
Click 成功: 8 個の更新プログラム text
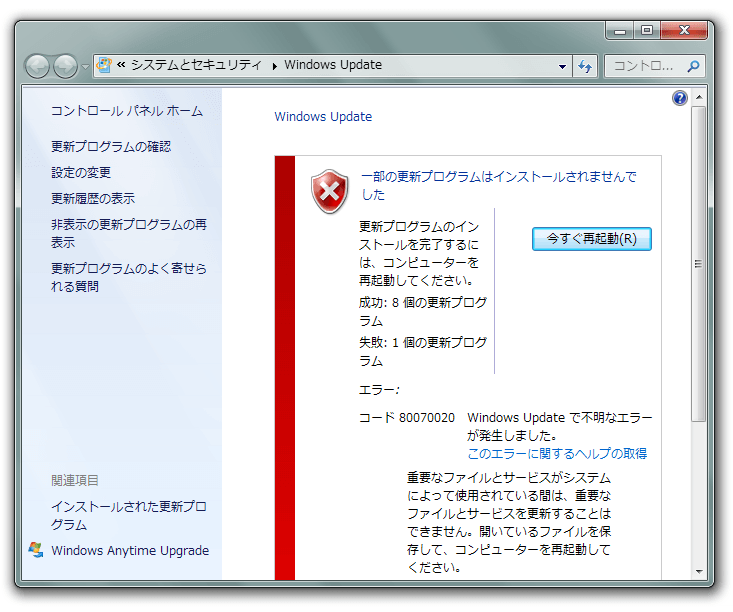coord(423,312)
